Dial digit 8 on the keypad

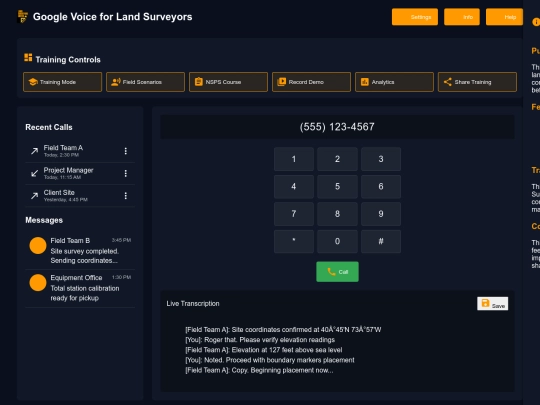338,214
